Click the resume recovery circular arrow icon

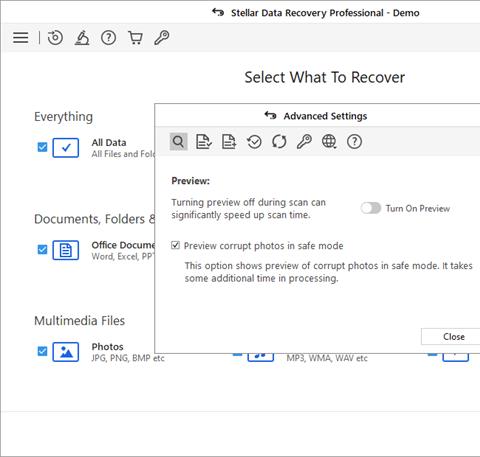55,37
